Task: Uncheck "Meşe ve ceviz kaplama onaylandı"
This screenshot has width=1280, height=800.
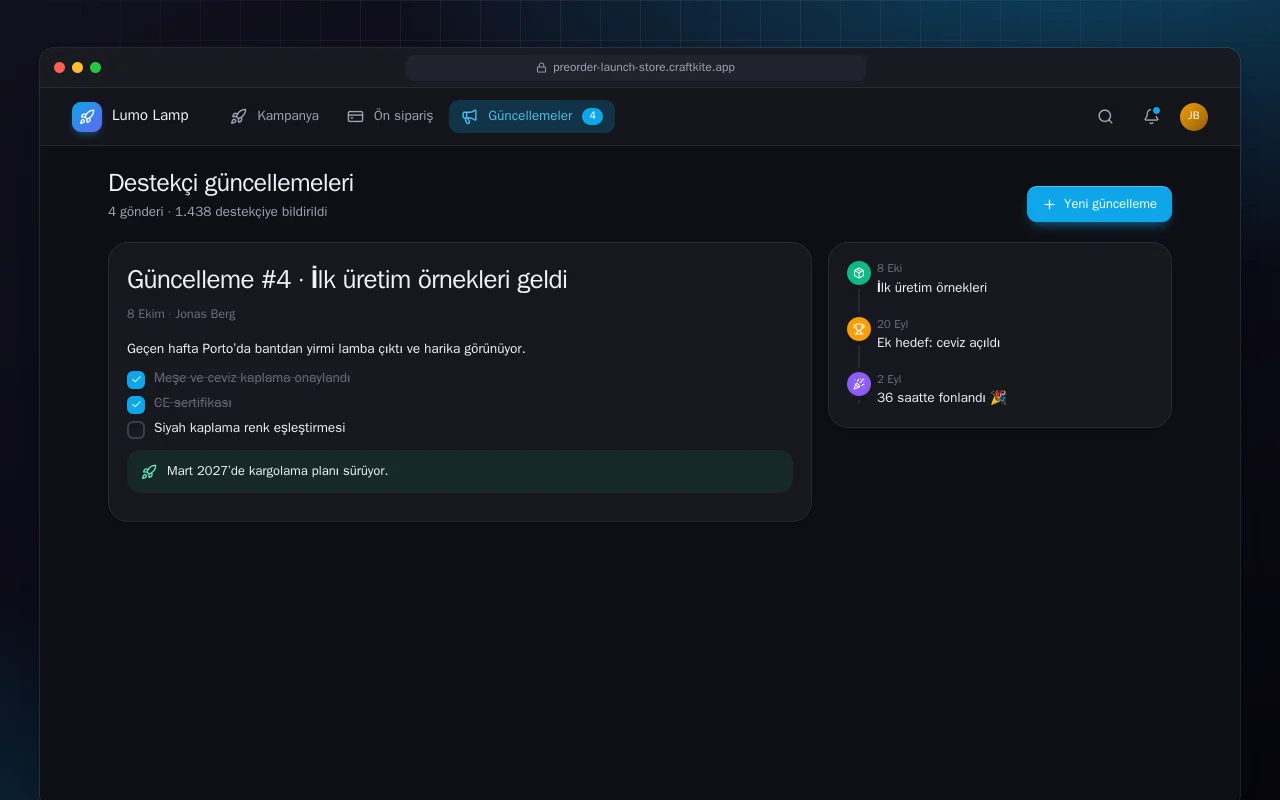Action: click(x=136, y=380)
